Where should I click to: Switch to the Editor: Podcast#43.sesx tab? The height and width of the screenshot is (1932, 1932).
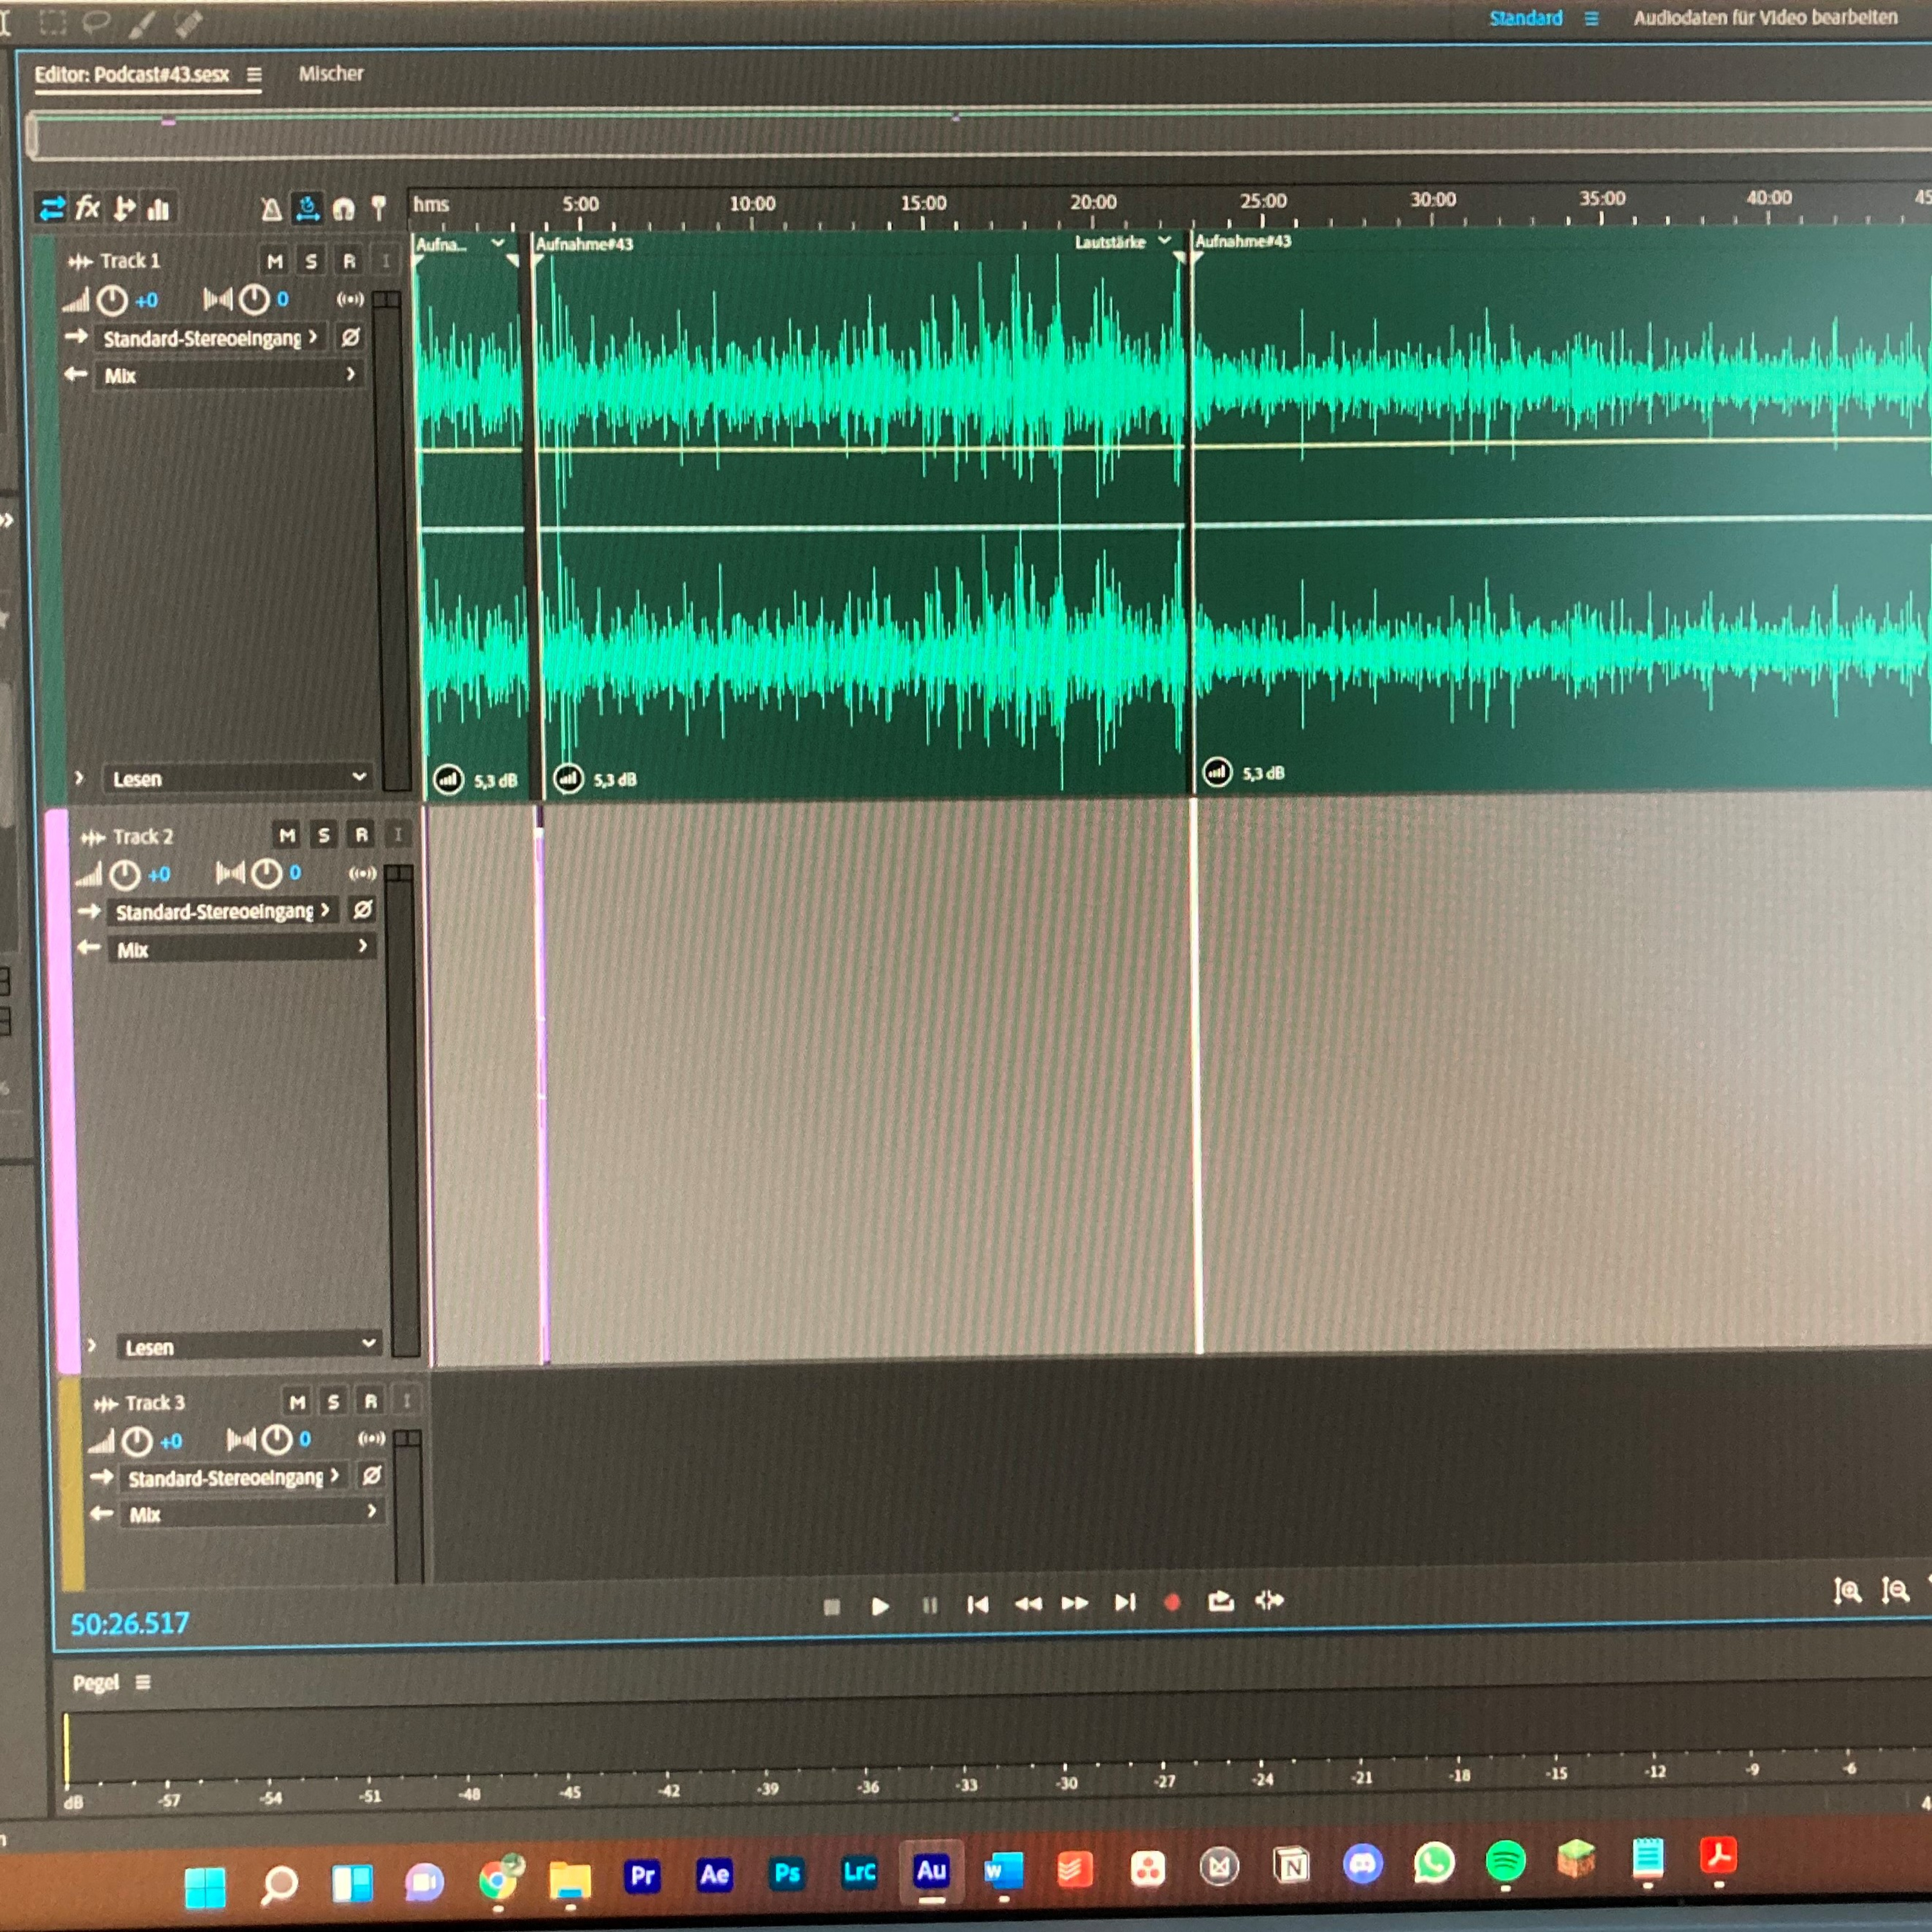coord(132,75)
